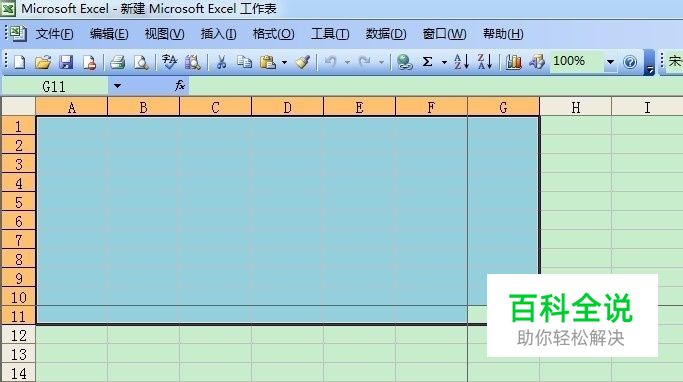Open a file with the folder icon
The height and width of the screenshot is (382, 683).
pyautogui.click(x=43, y=62)
